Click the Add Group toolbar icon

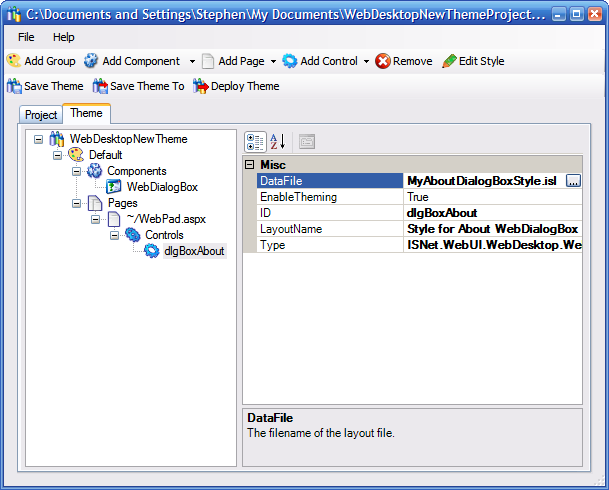(14, 61)
